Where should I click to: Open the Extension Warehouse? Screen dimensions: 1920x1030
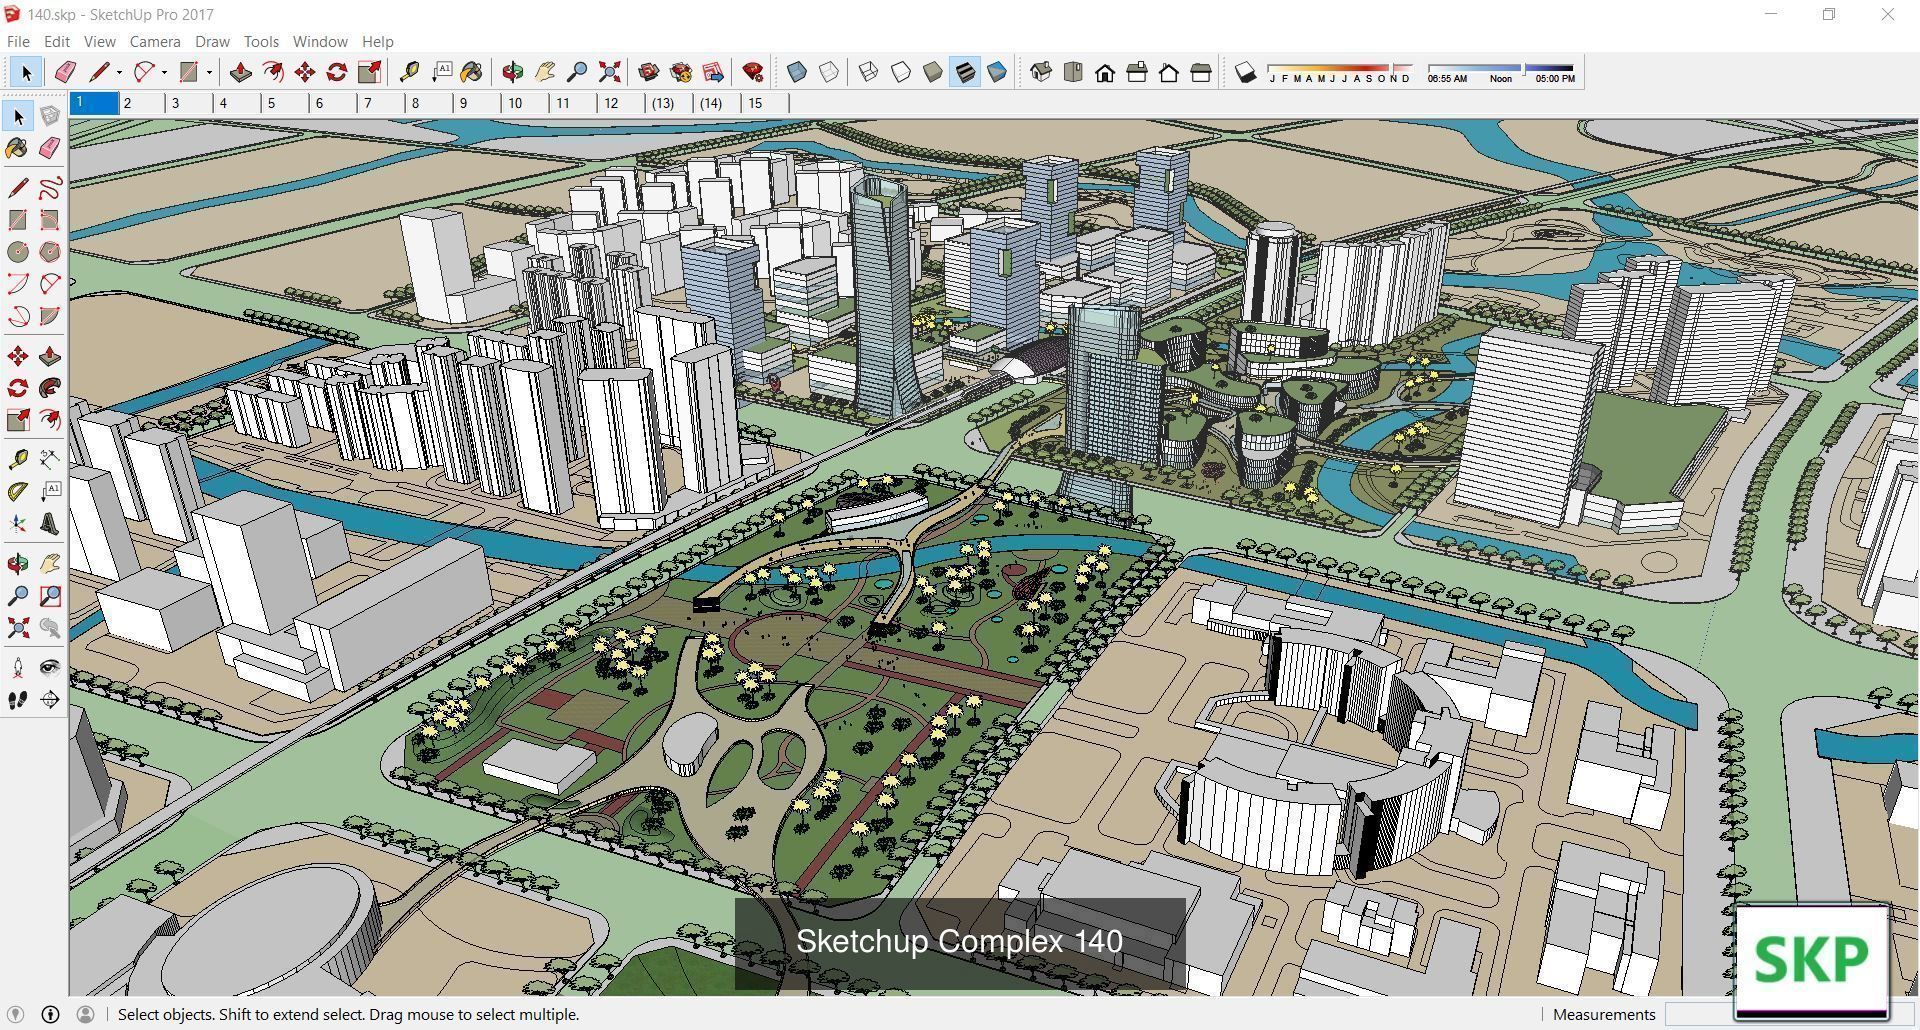(681, 72)
